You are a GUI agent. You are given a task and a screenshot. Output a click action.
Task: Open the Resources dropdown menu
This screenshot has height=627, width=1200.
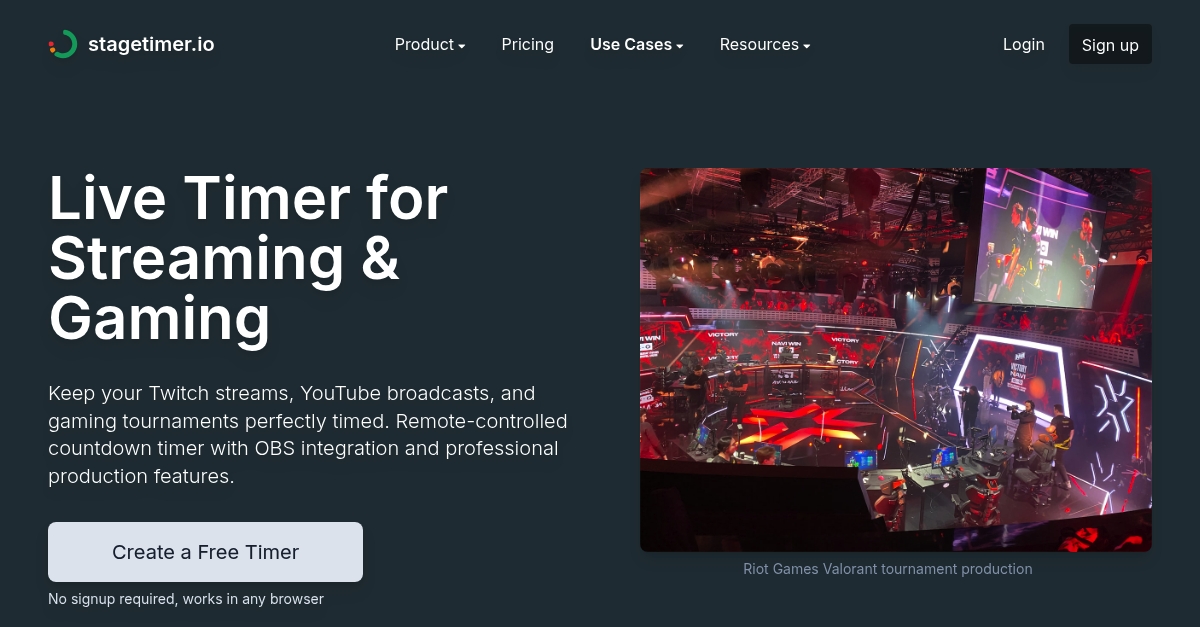[765, 44]
